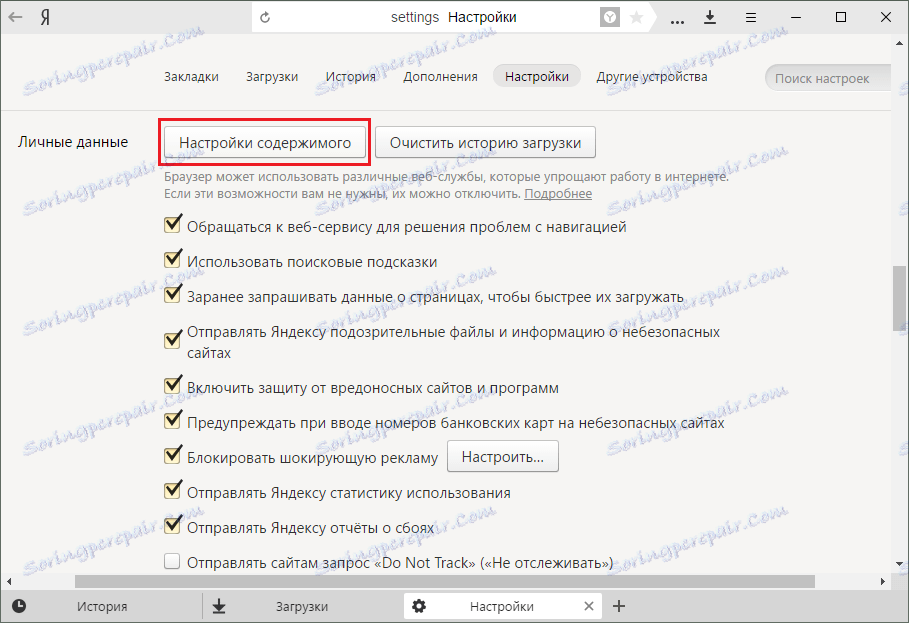Uncheck Использовать поисковые подсказки

[172, 260]
